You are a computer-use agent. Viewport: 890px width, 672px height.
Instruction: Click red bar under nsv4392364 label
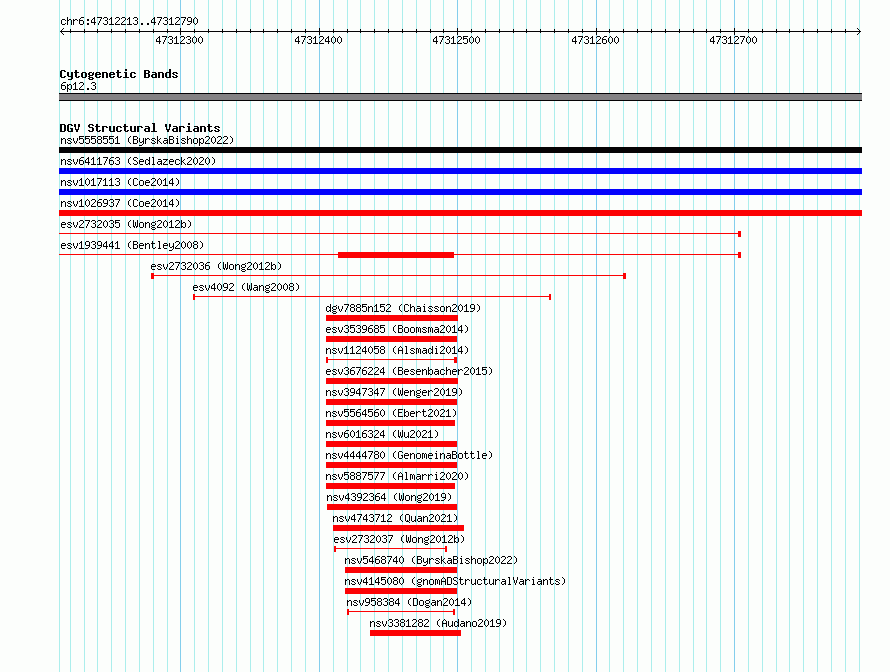click(392, 507)
